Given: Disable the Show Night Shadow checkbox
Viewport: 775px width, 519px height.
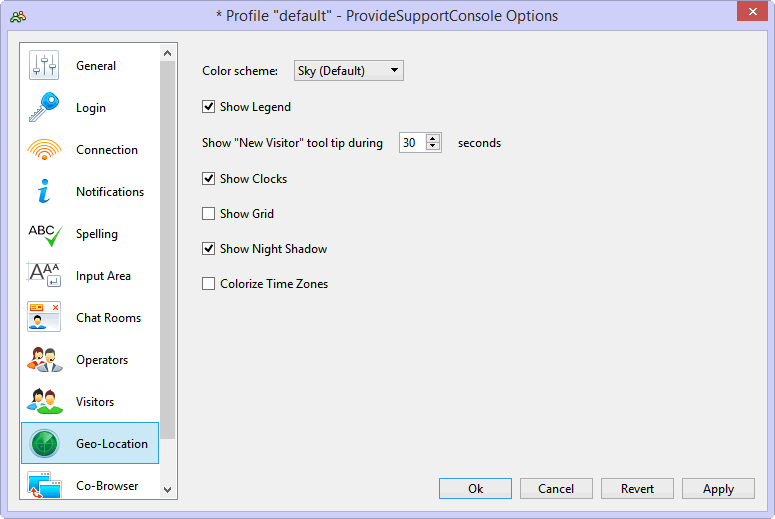Looking at the screenshot, I should click(x=208, y=249).
